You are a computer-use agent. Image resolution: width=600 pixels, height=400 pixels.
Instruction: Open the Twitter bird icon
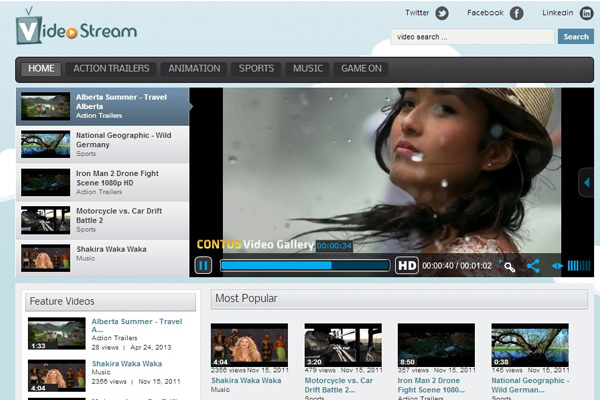(442, 13)
